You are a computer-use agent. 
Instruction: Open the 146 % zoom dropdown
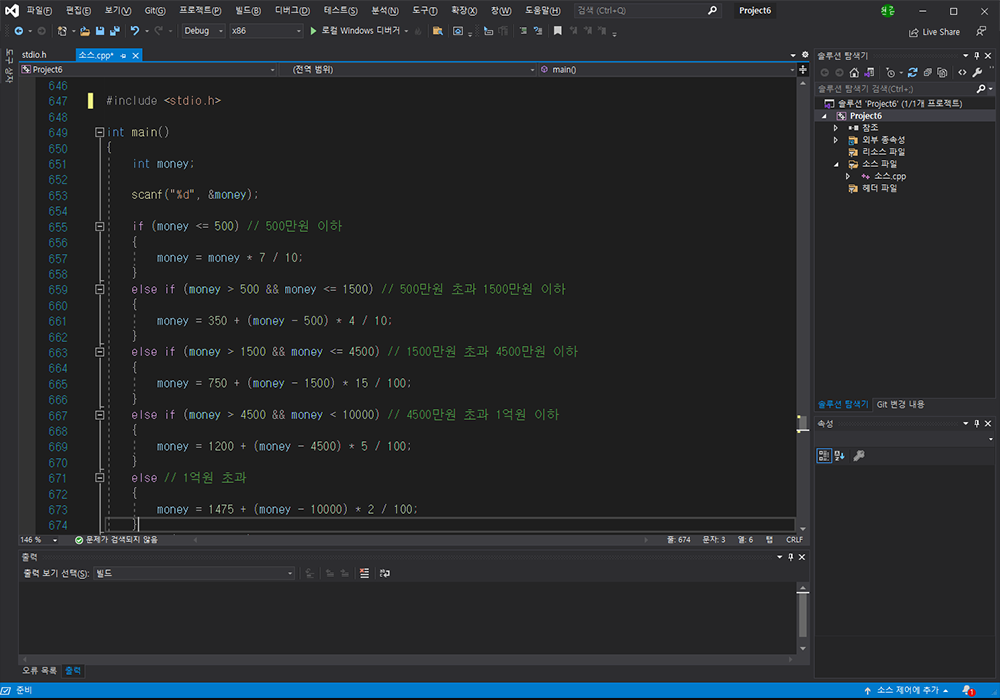coord(39,540)
